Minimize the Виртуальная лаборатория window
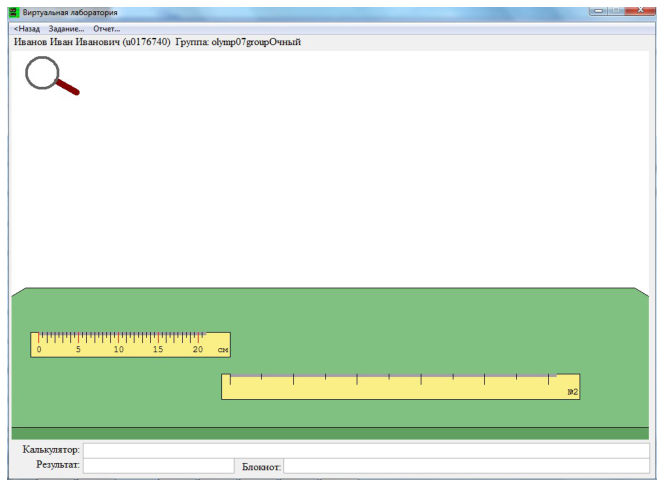This screenshot has height=487, width=665. (598, 10)
